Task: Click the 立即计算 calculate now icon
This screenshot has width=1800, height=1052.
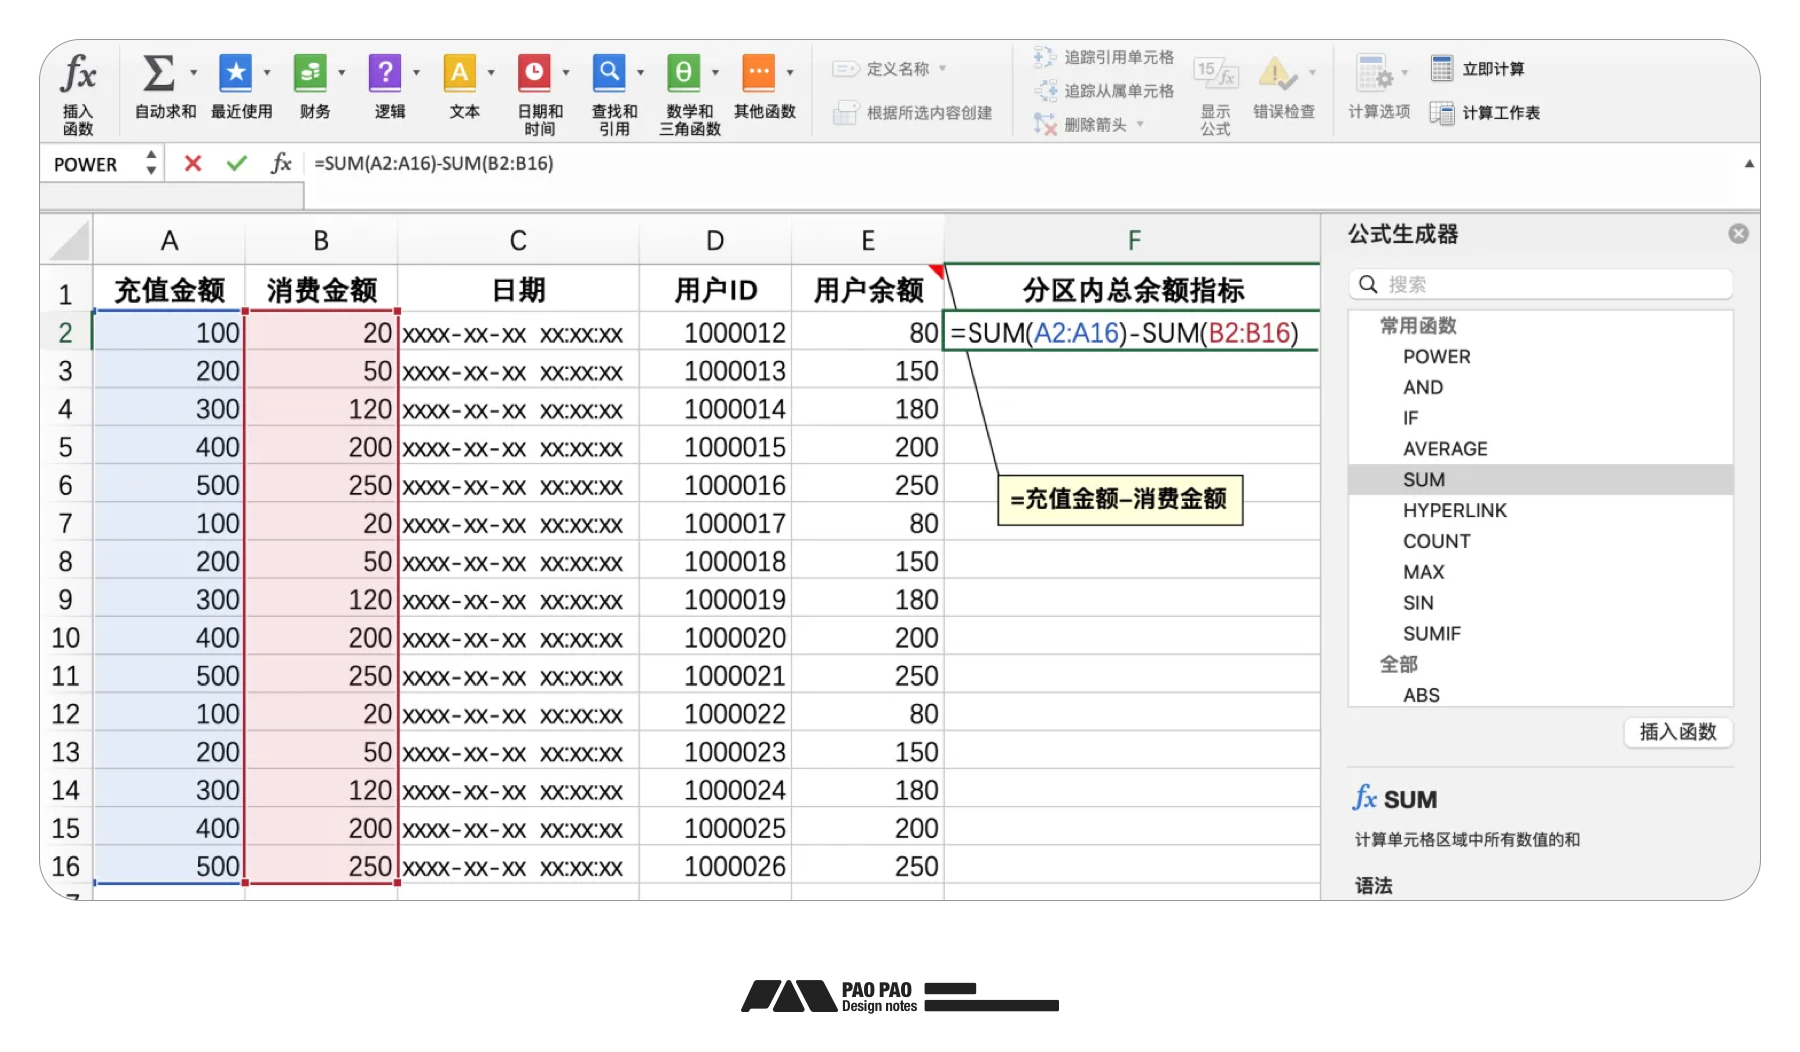Action: pos(1444,68)
